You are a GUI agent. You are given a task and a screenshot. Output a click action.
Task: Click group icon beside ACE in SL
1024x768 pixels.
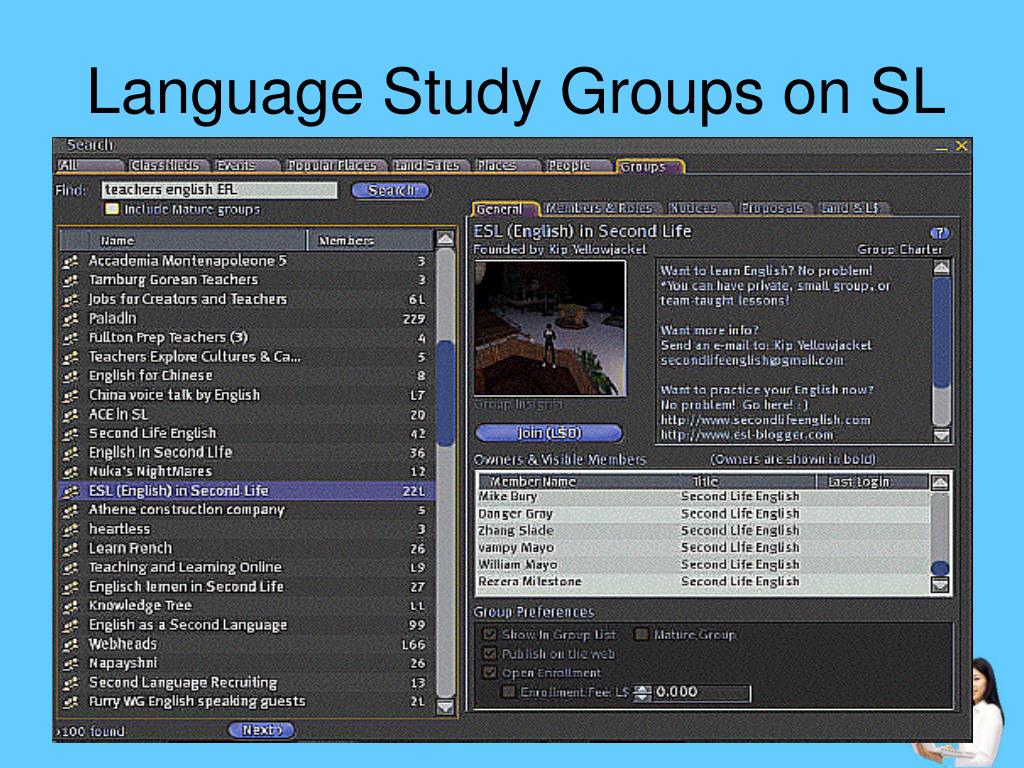tap(71, 415)
